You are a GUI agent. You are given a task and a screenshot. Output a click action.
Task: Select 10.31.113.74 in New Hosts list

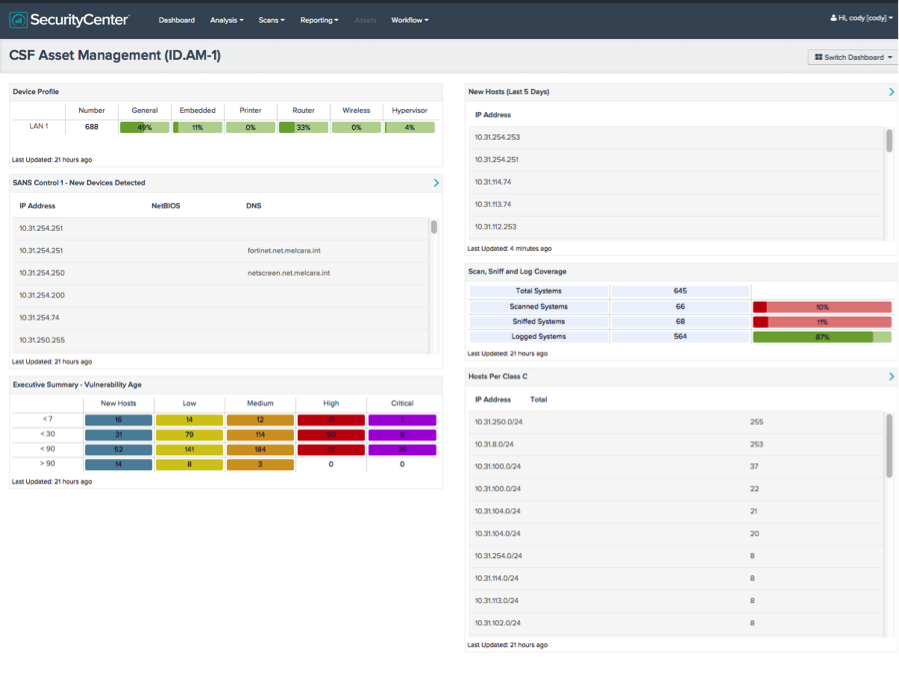[677, 204]
